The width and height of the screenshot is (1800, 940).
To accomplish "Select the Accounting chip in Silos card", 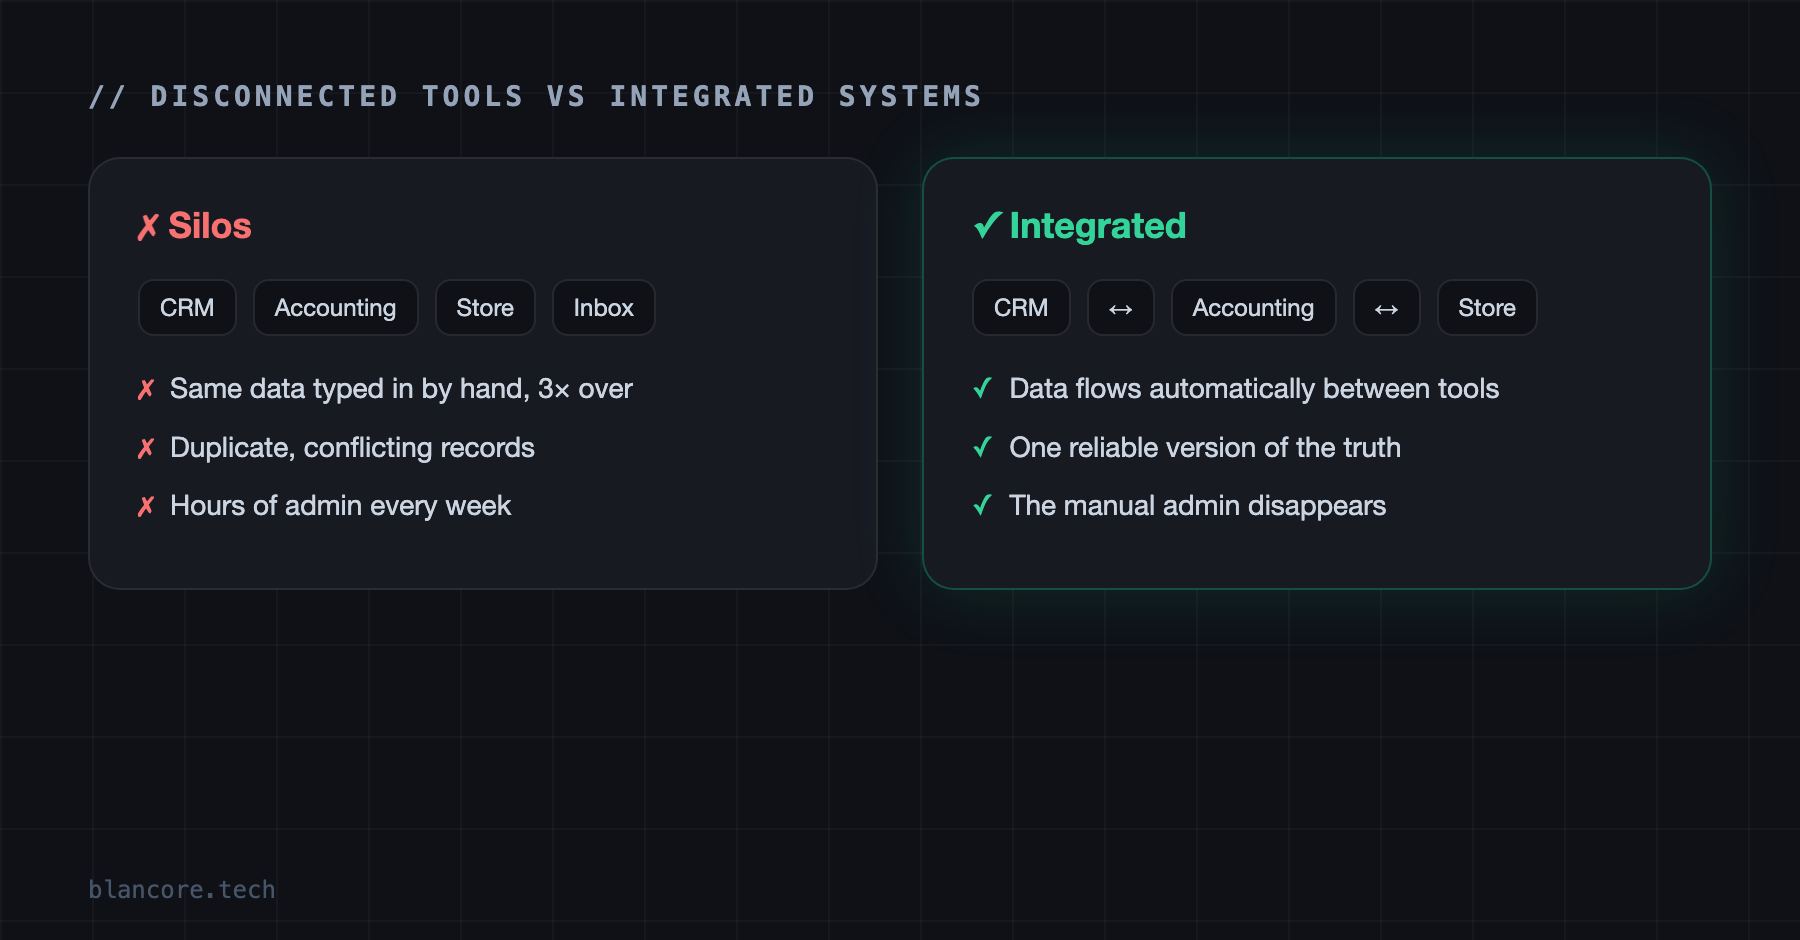I will pos(335,308).
